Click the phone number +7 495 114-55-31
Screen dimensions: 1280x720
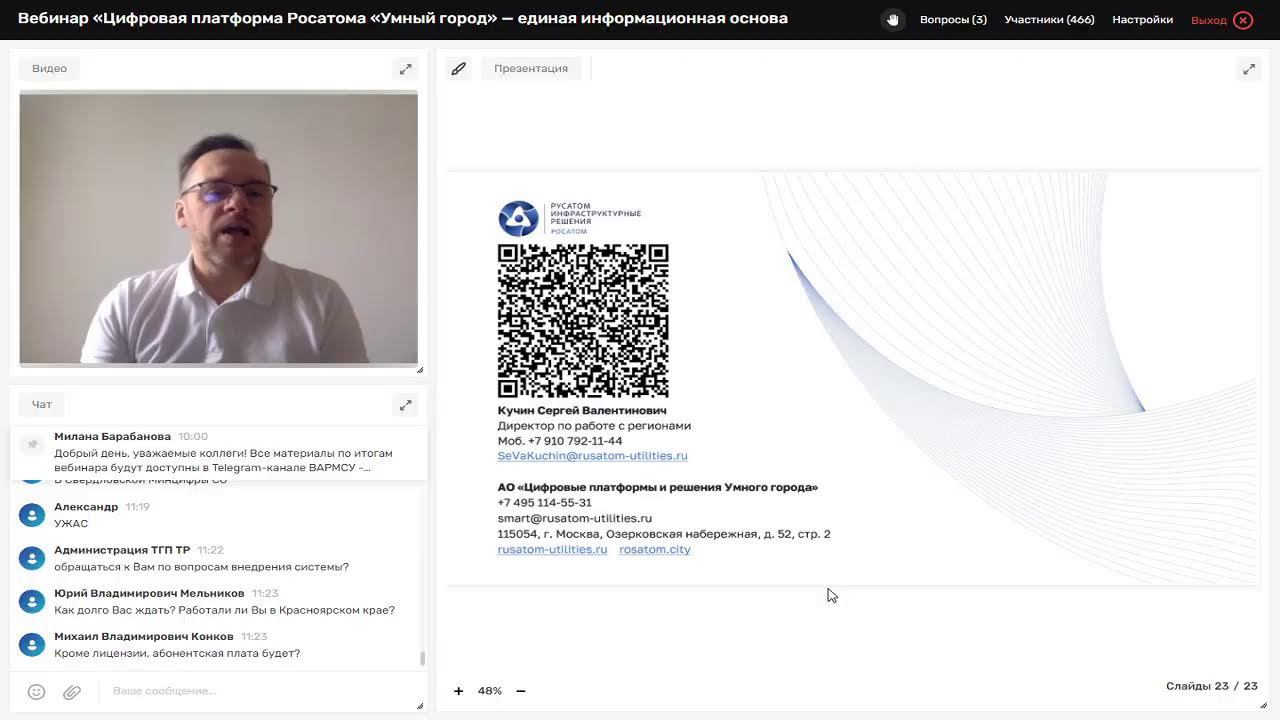click(545, 503)
